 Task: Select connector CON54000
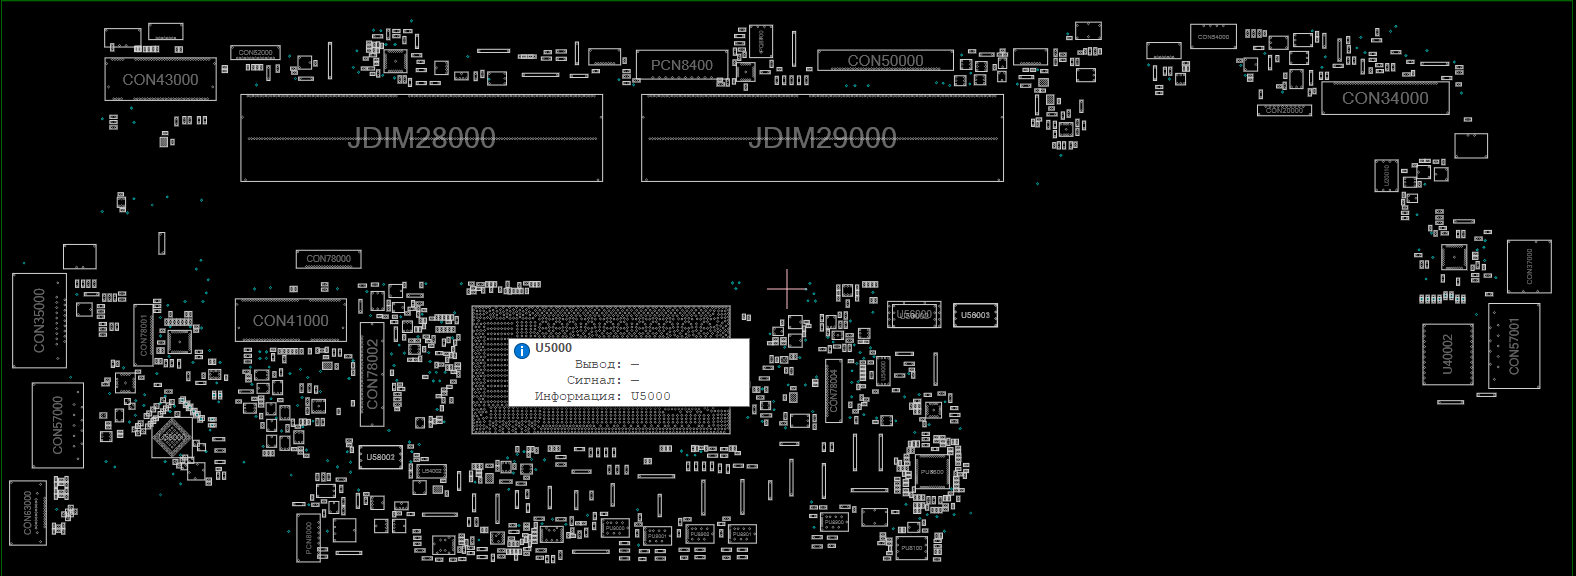(1213, 37)
